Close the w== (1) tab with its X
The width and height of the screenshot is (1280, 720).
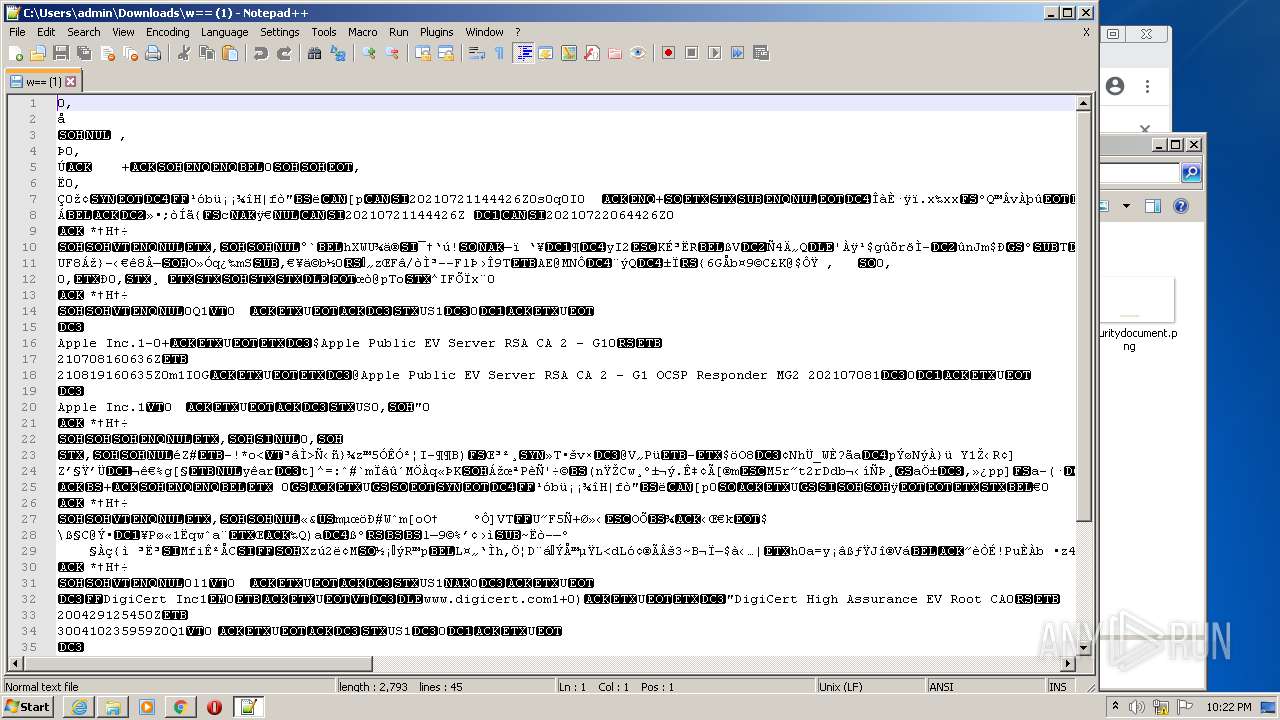tap(70, 81)
